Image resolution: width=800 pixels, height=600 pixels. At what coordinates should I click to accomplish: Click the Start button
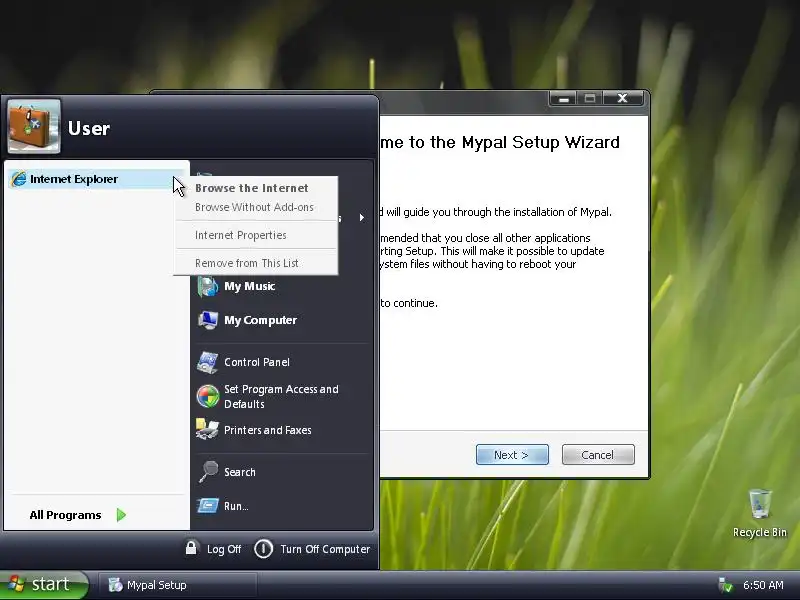click(44, 585)
